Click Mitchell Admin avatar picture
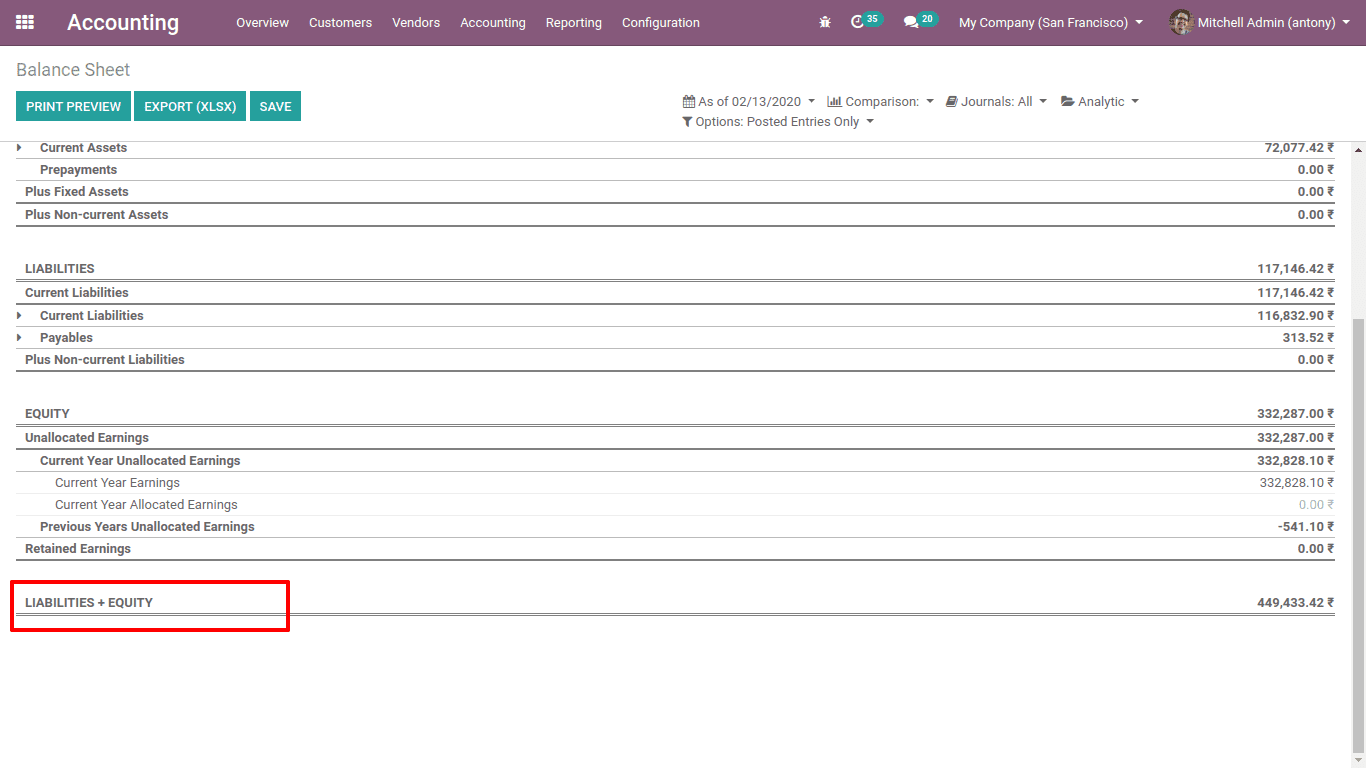This screenshot has height=768, width=1366. pos(1182,22)
